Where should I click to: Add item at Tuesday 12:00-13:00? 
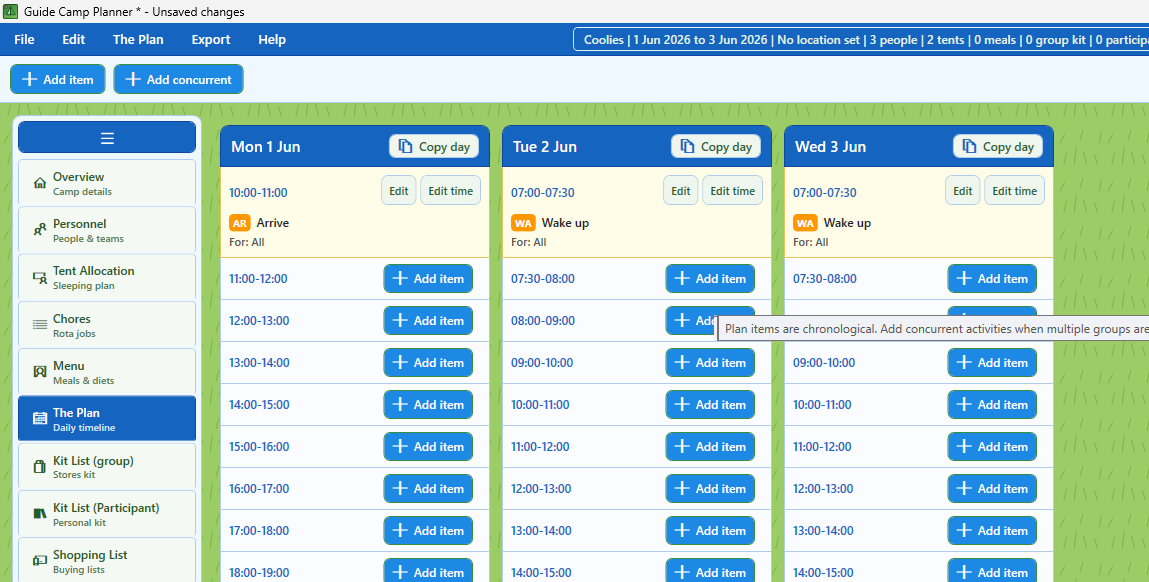(x=710, y=488)
